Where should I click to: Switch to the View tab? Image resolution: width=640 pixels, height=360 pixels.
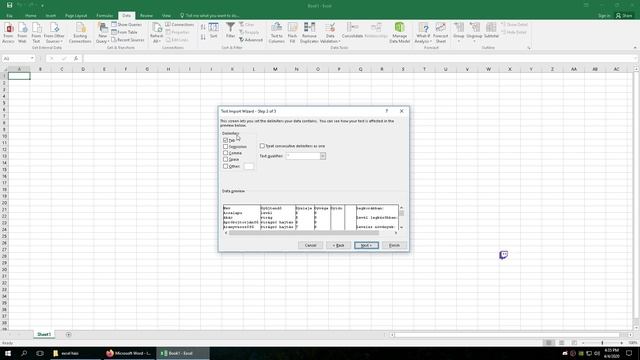(166, 16)
